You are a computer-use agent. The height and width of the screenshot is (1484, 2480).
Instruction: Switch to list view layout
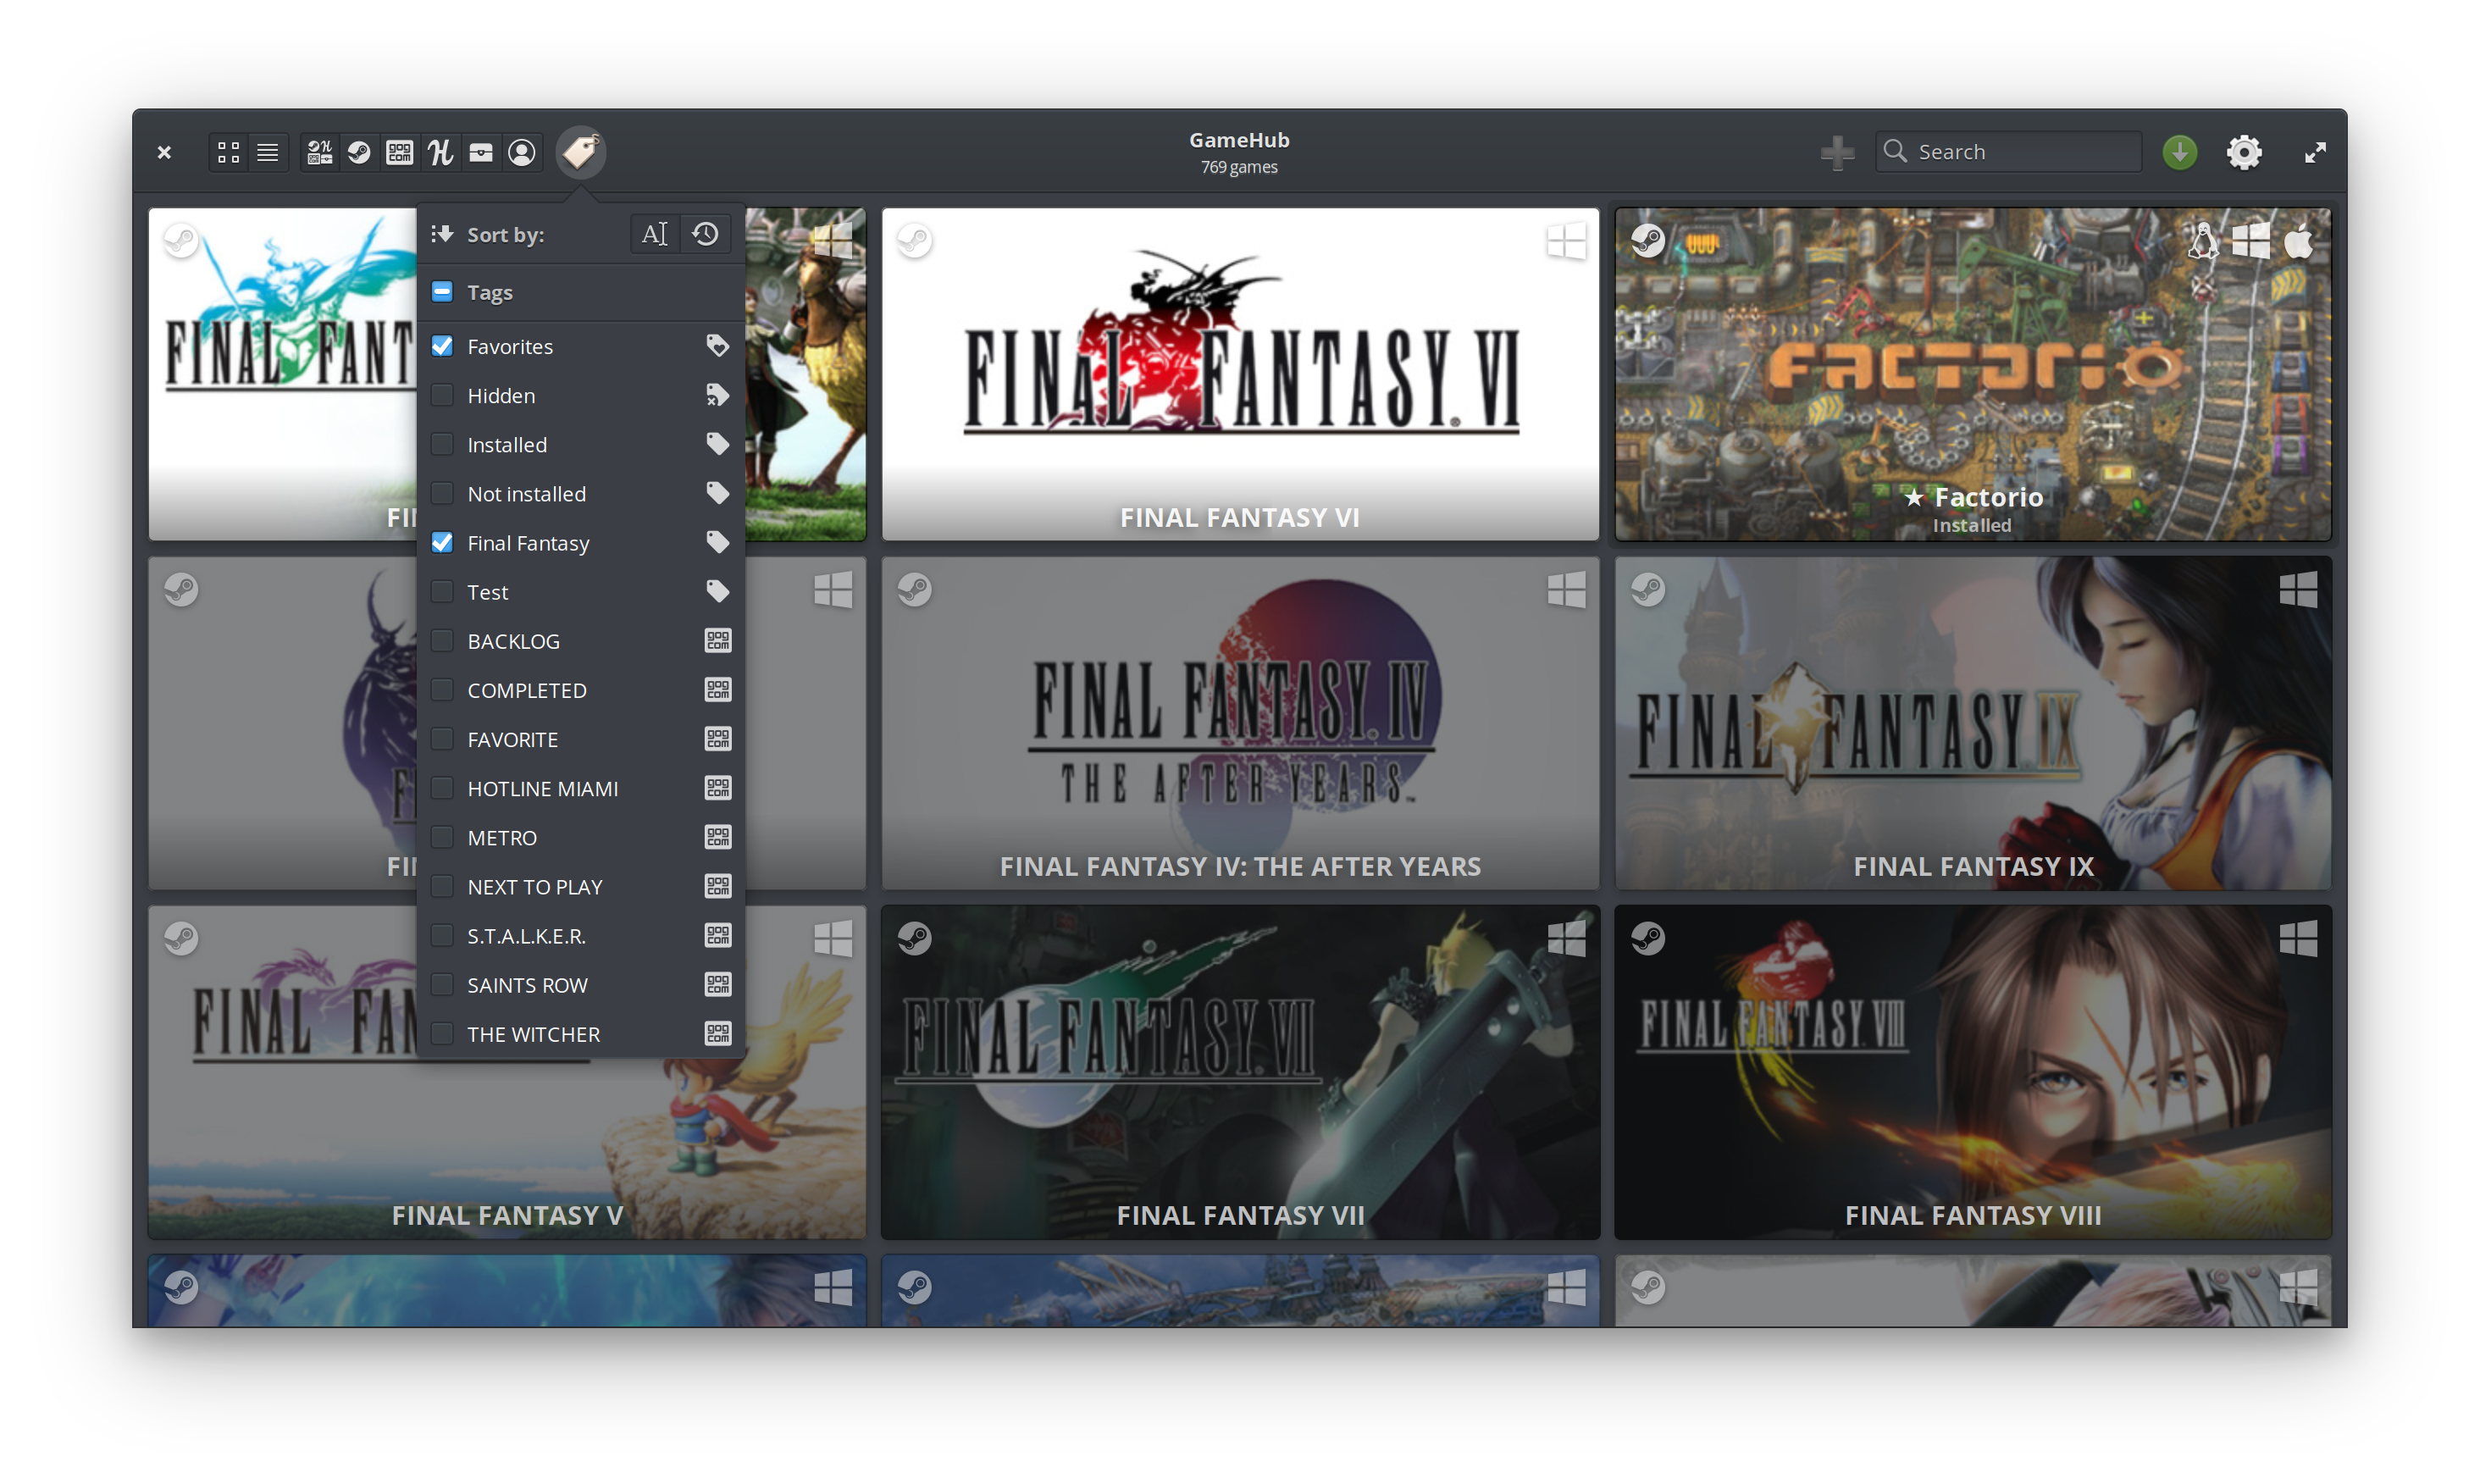pos(268,152)
